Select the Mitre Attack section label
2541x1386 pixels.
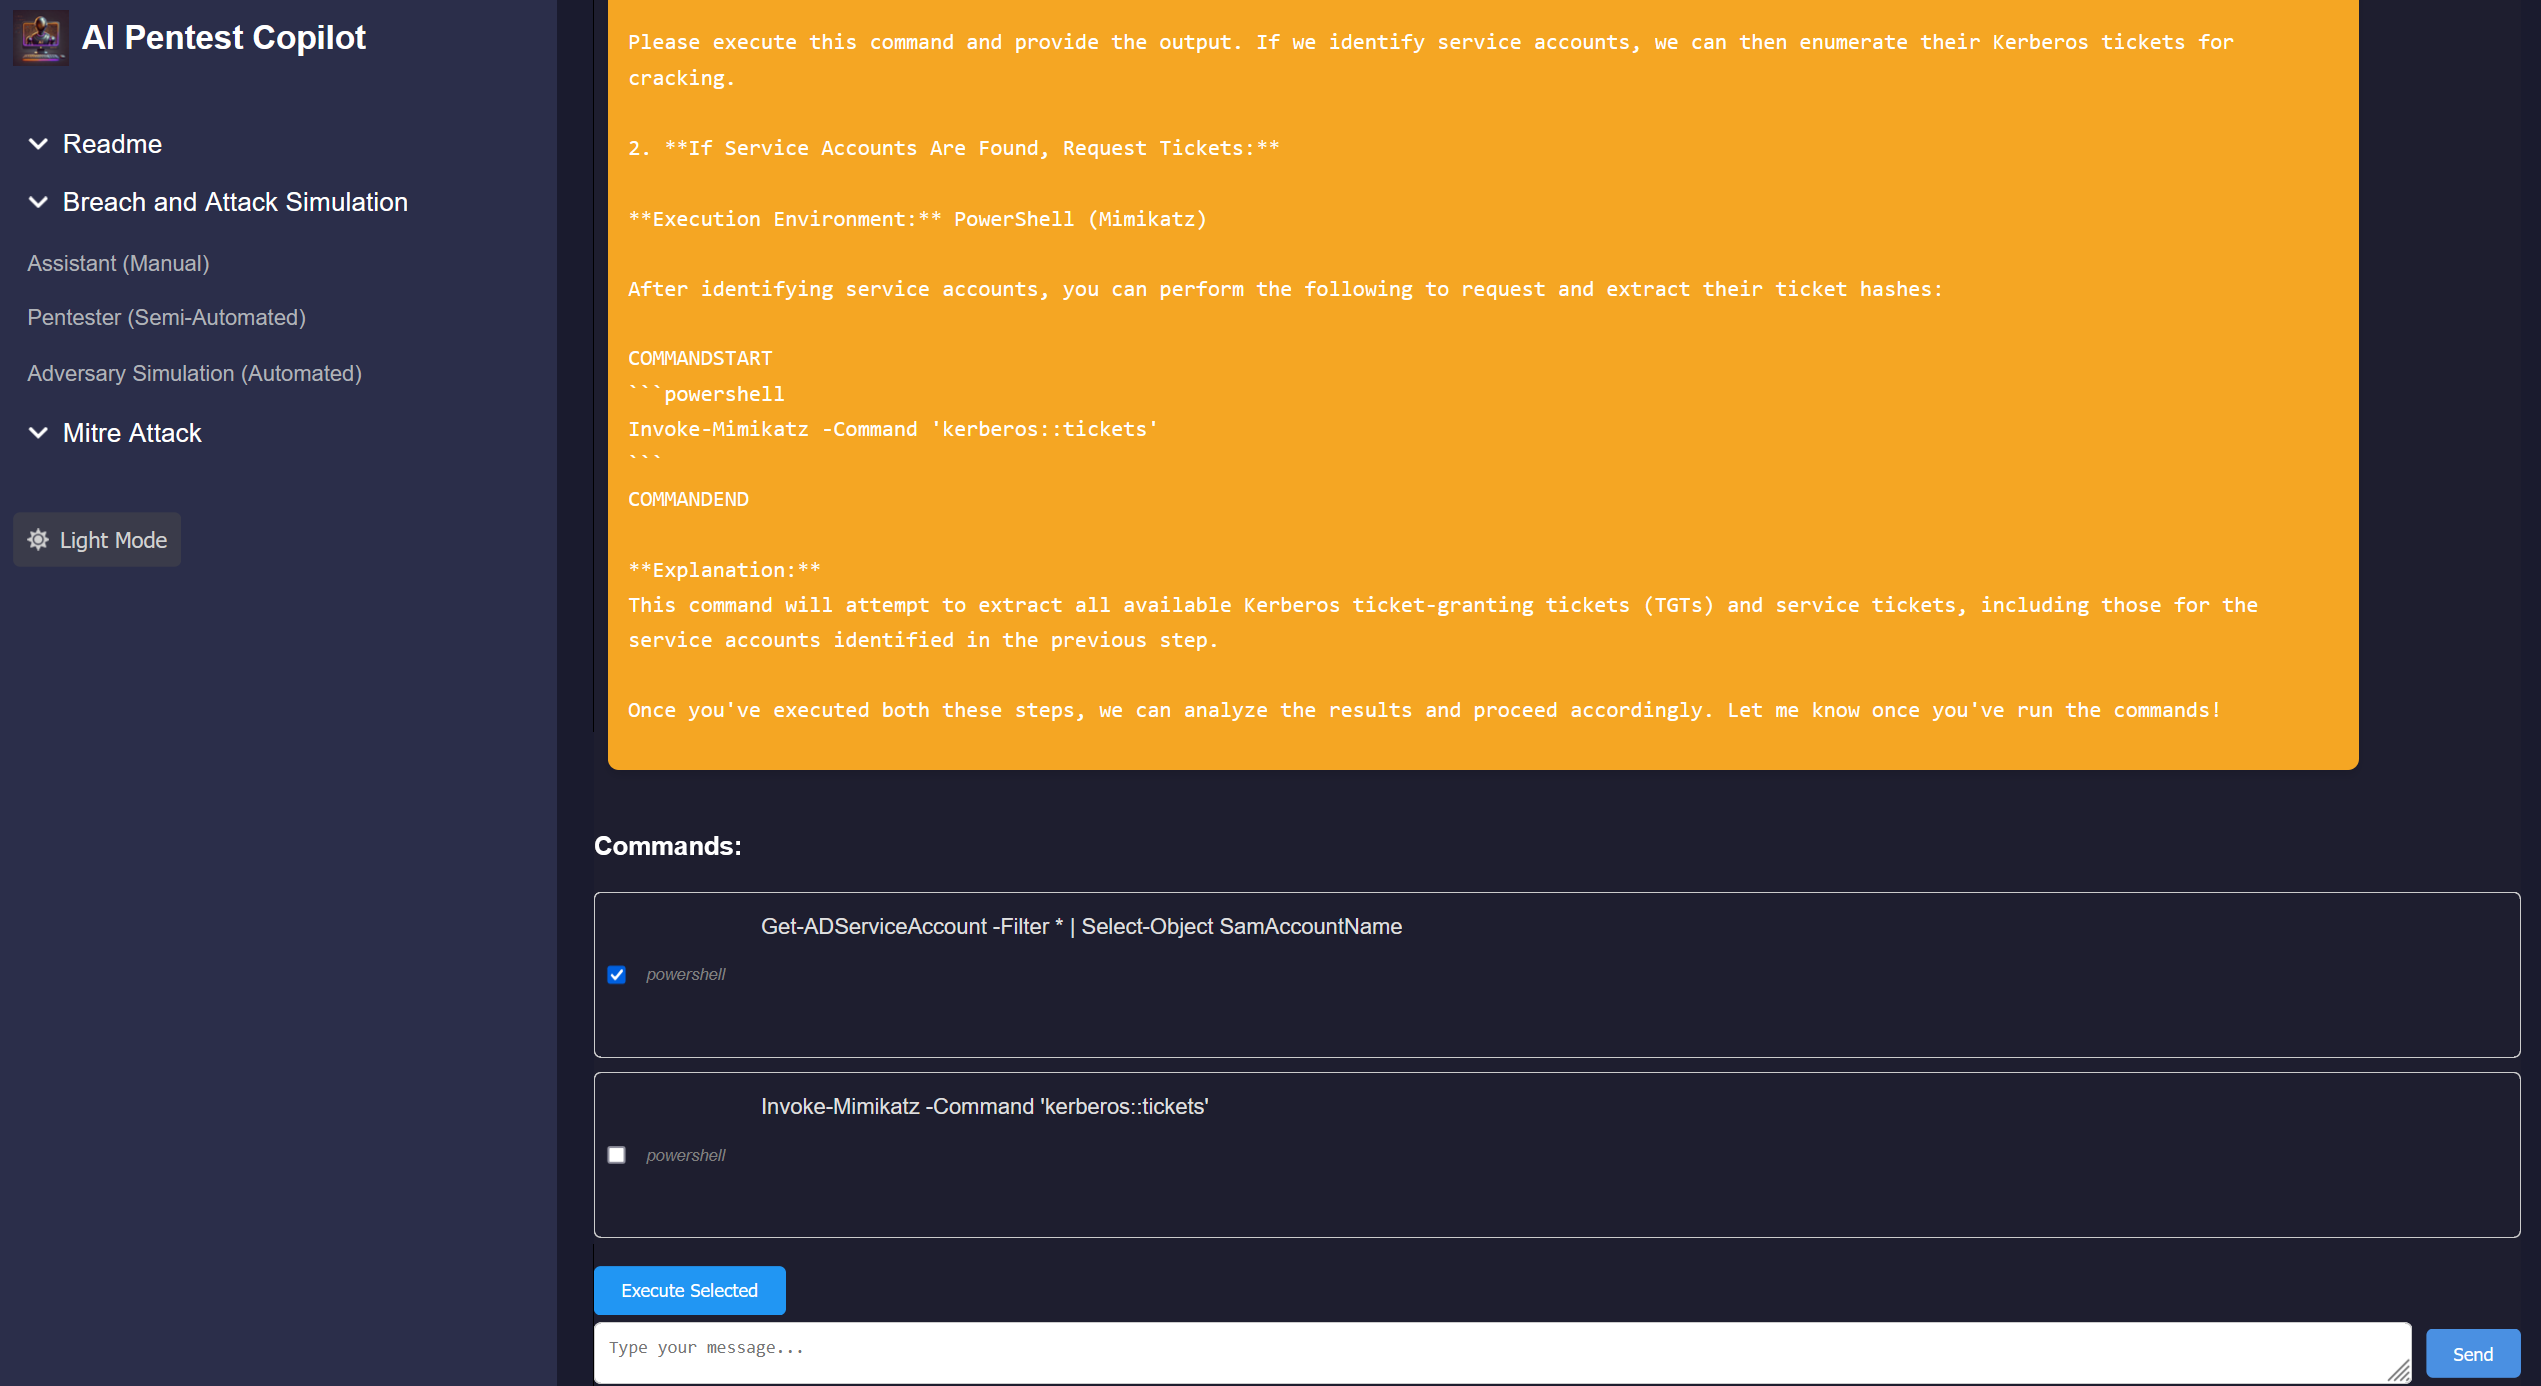pos(132,433)
